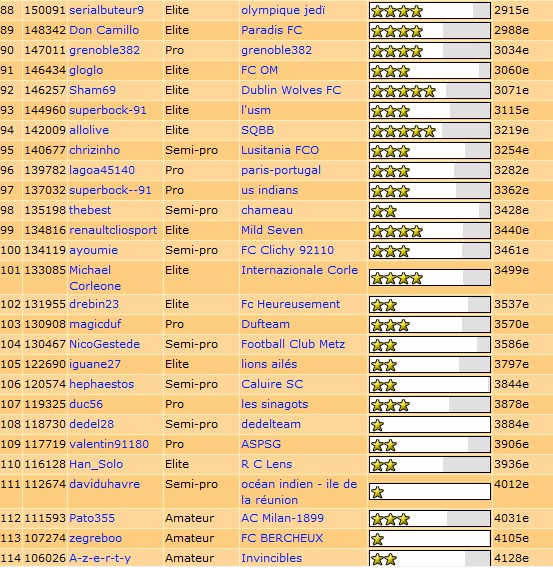Open the Lusitania FCO team link

click(x=280, y=150)
